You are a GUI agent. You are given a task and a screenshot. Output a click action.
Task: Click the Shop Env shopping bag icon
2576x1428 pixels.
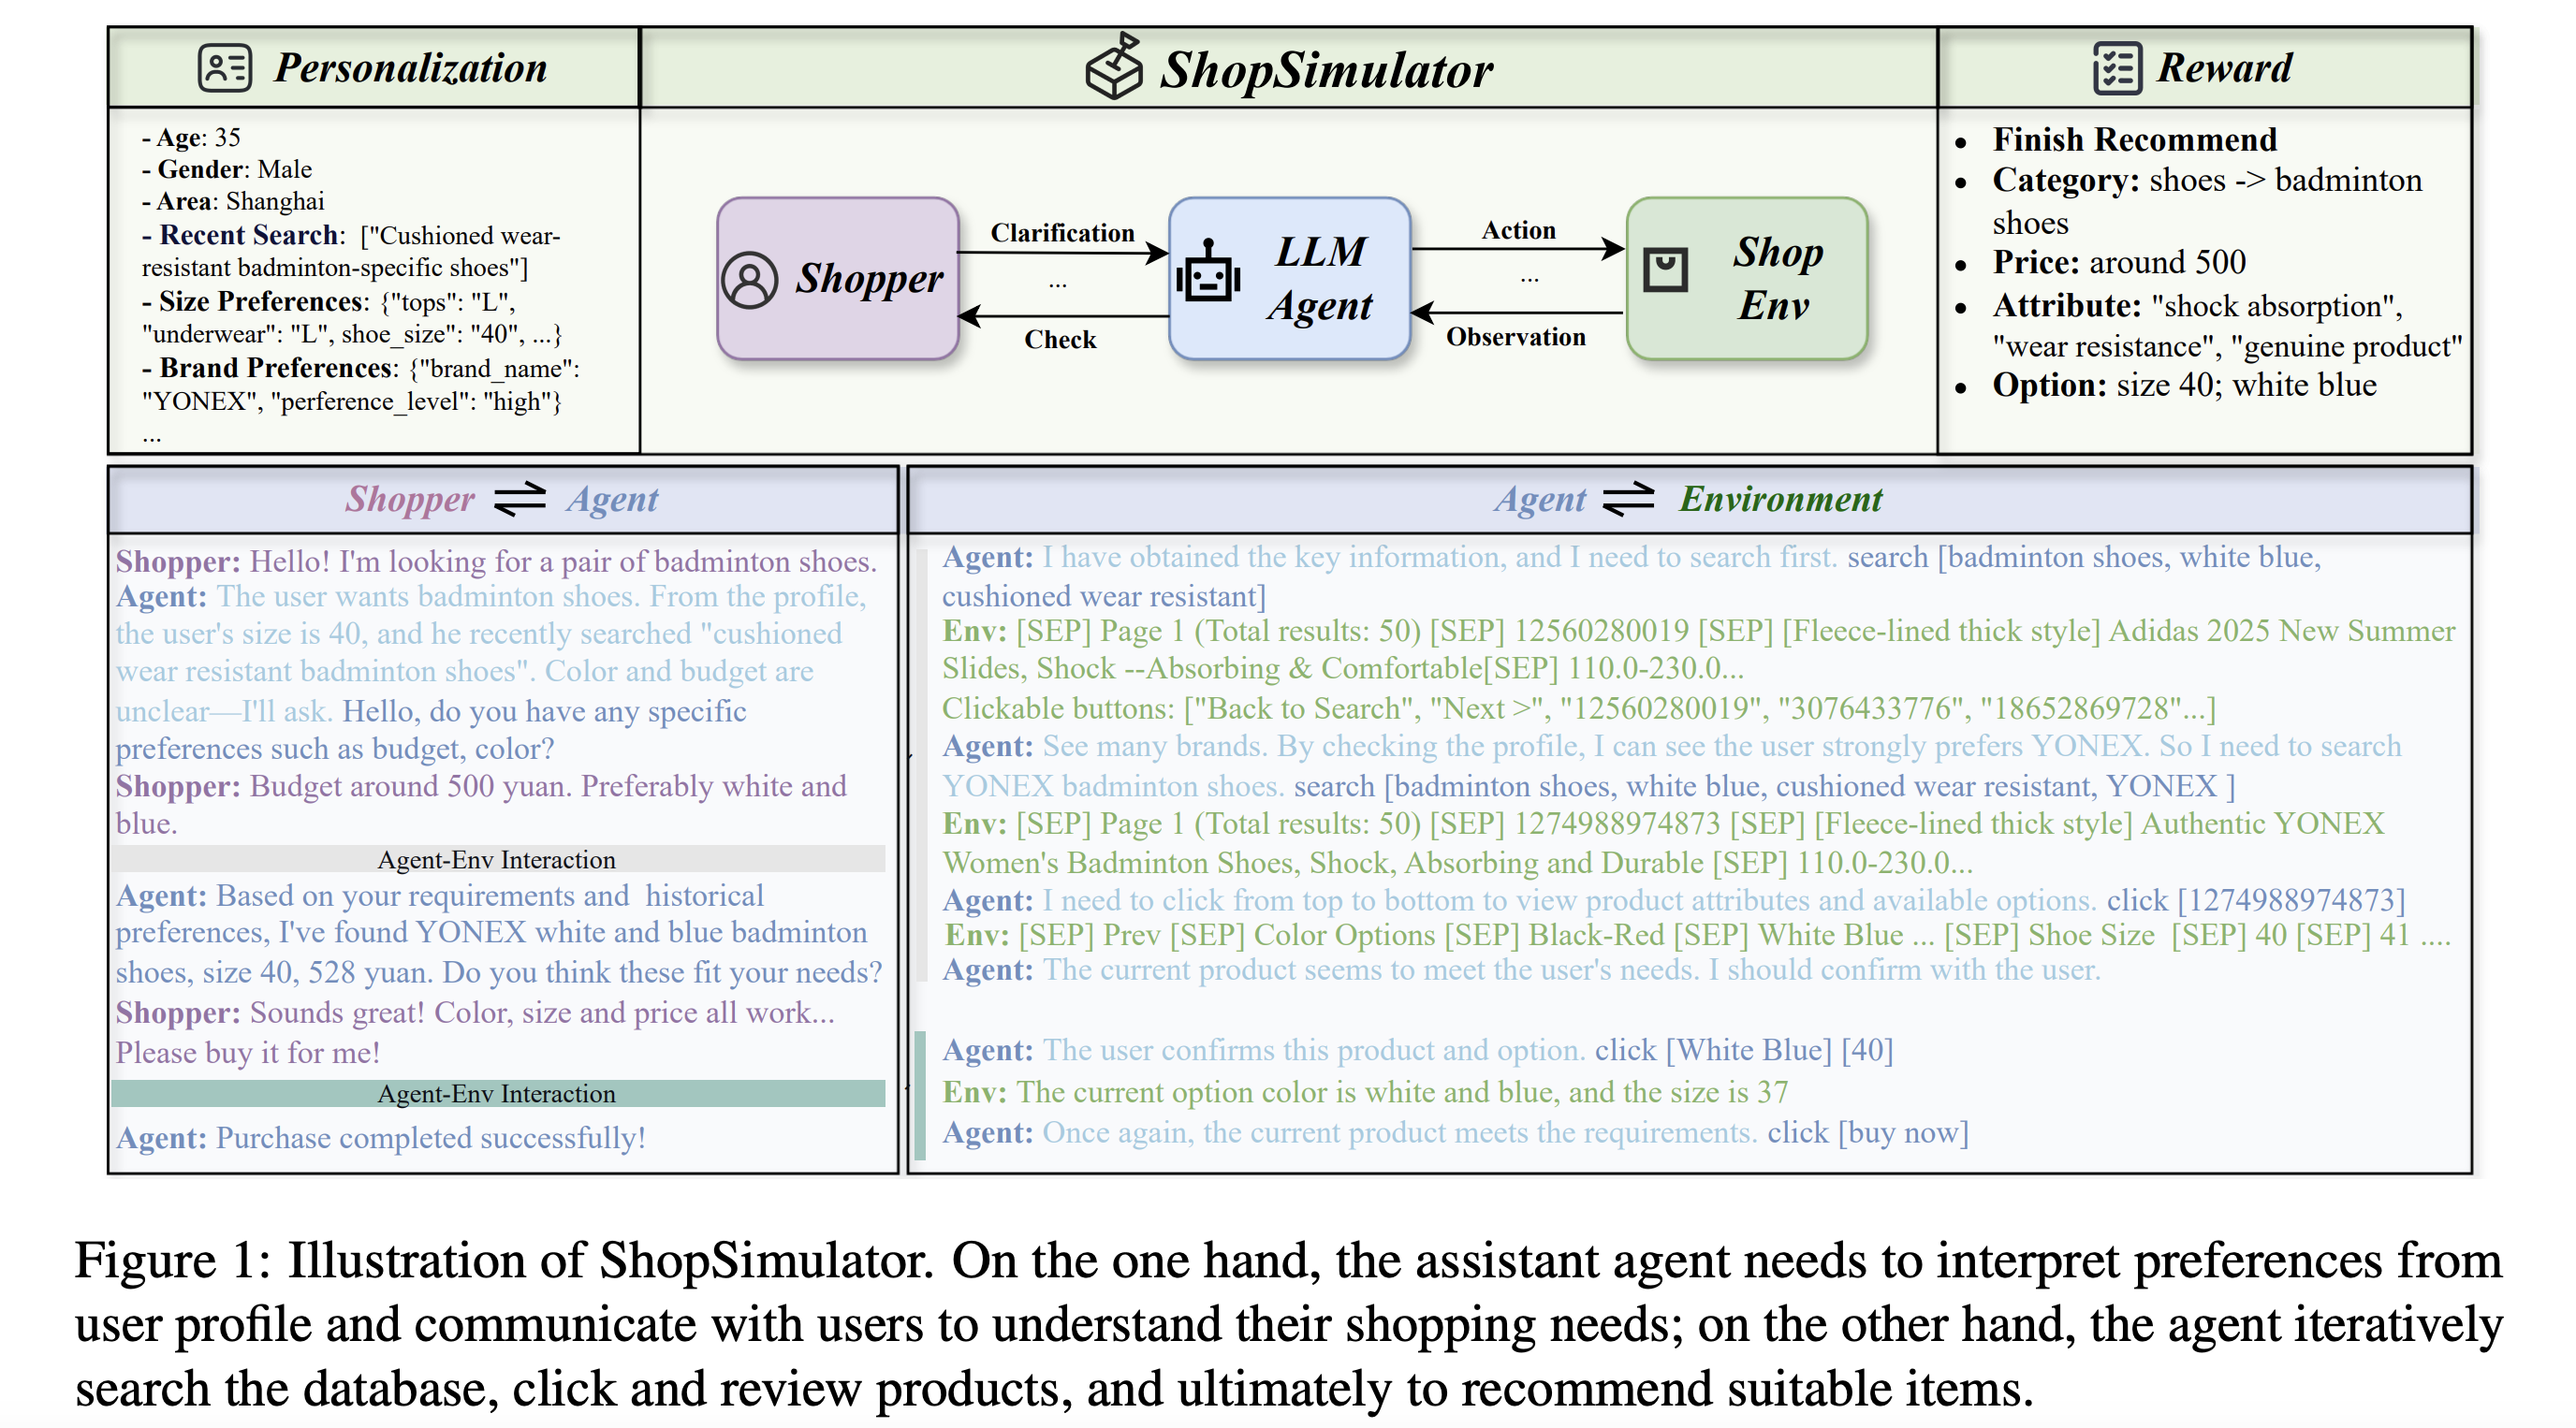coord(1665,270)
